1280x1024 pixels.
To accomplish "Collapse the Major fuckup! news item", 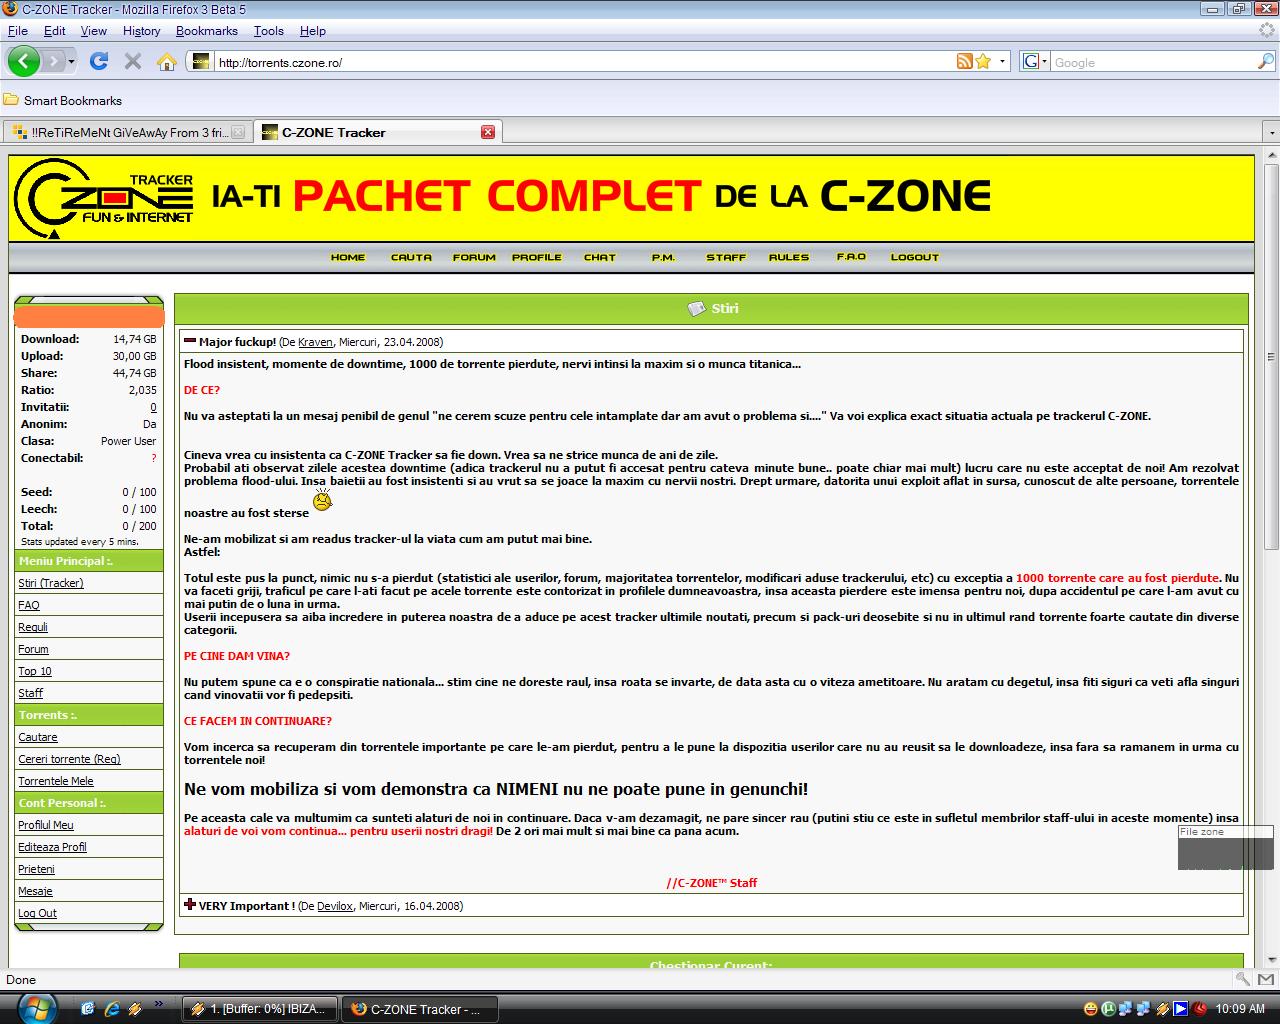I will pyautogui.click(x=190, y=341).
